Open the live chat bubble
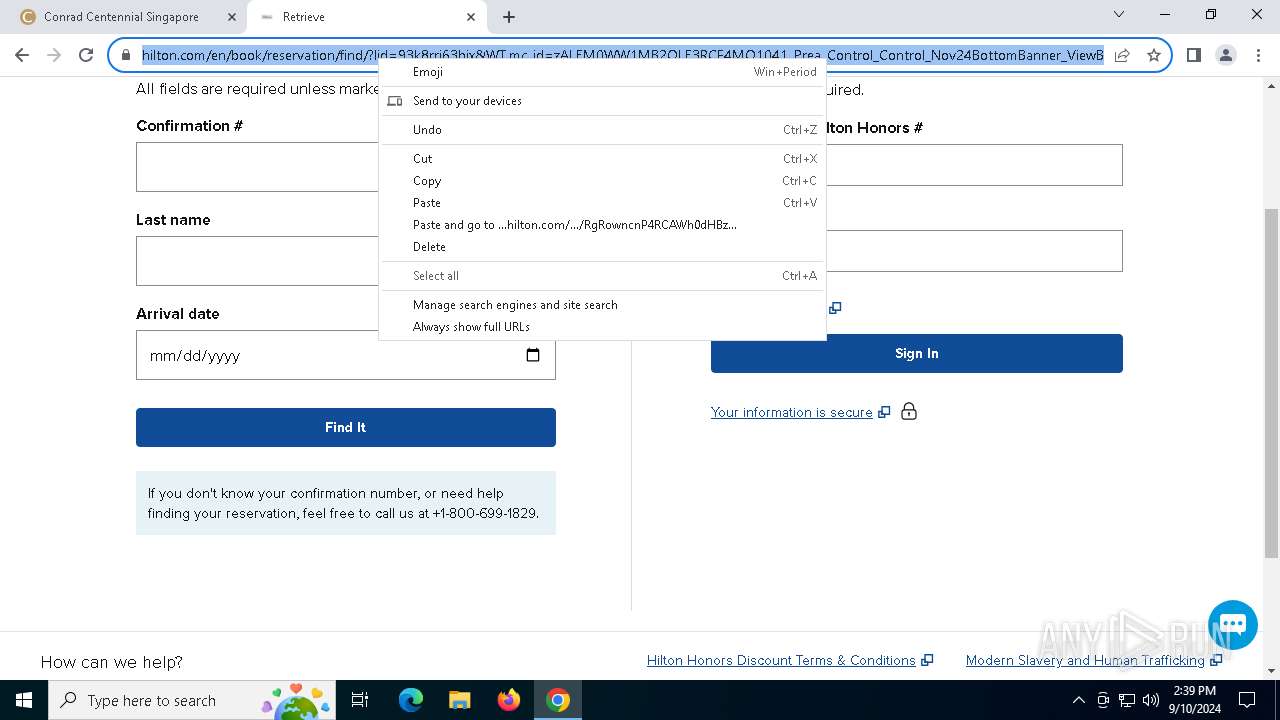 [x=1232, y=625]
